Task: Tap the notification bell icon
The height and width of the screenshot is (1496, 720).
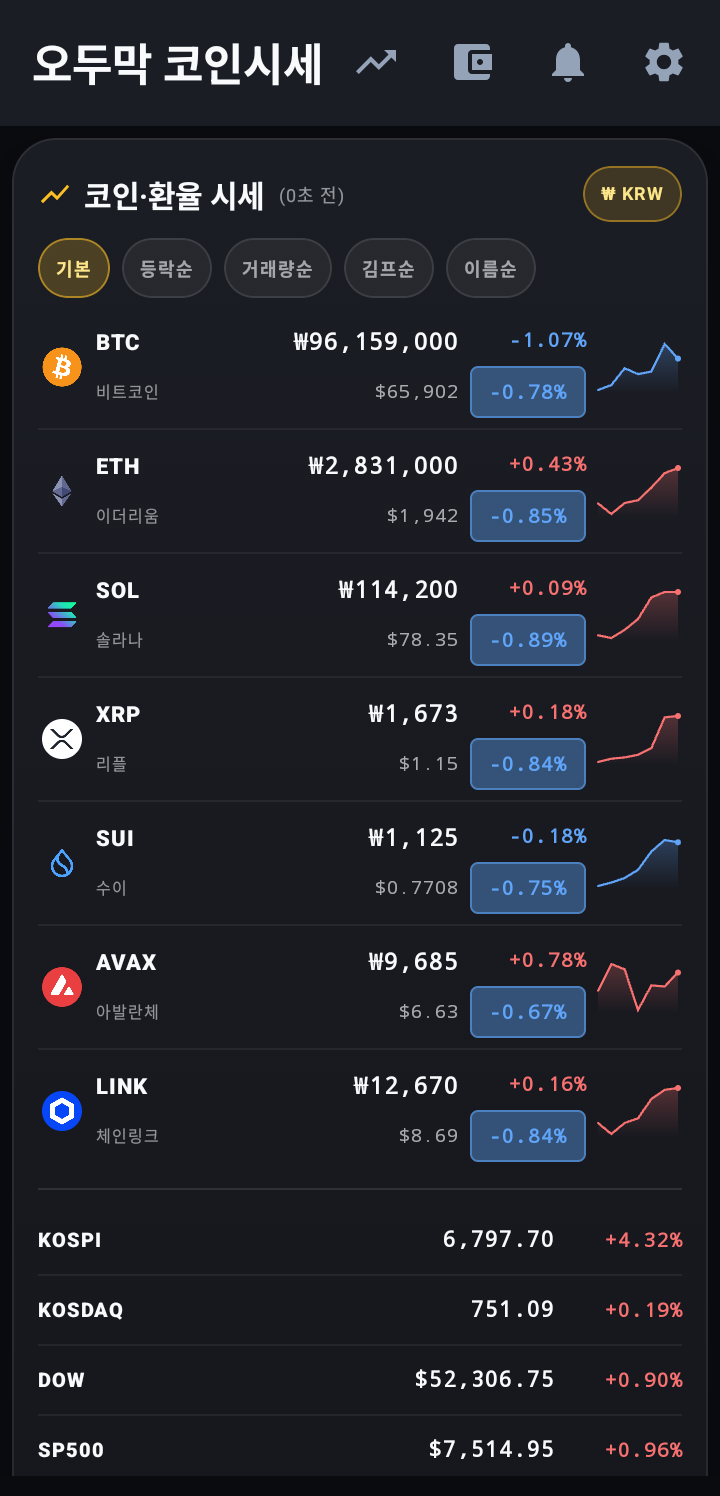Action: click(568, 63)
